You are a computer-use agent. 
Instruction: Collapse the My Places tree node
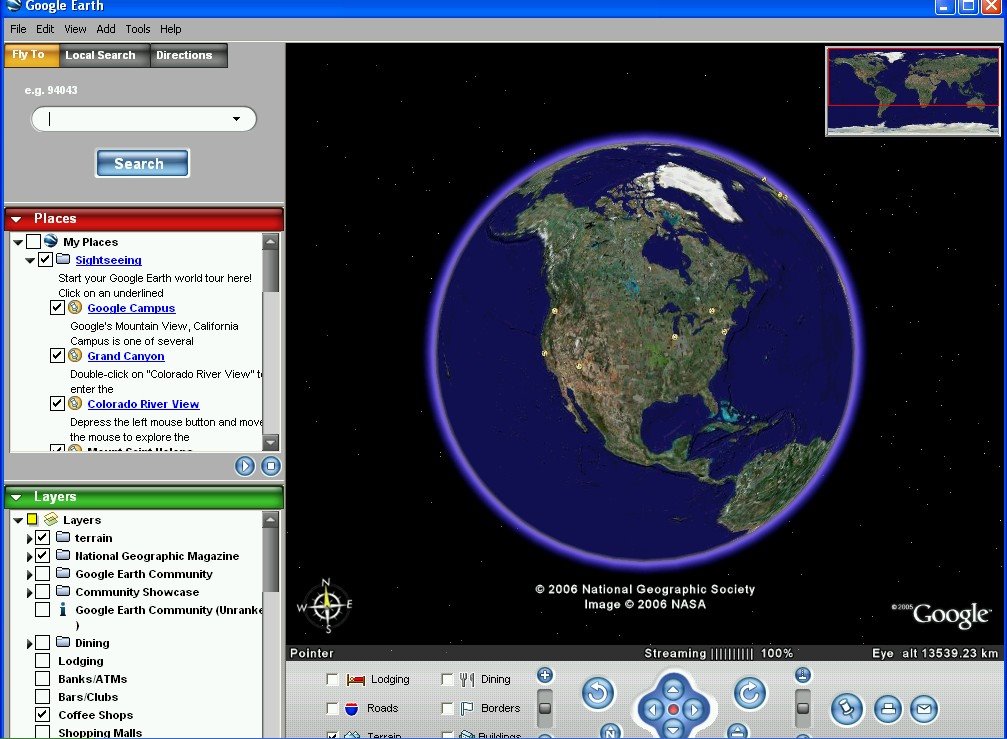18,242
